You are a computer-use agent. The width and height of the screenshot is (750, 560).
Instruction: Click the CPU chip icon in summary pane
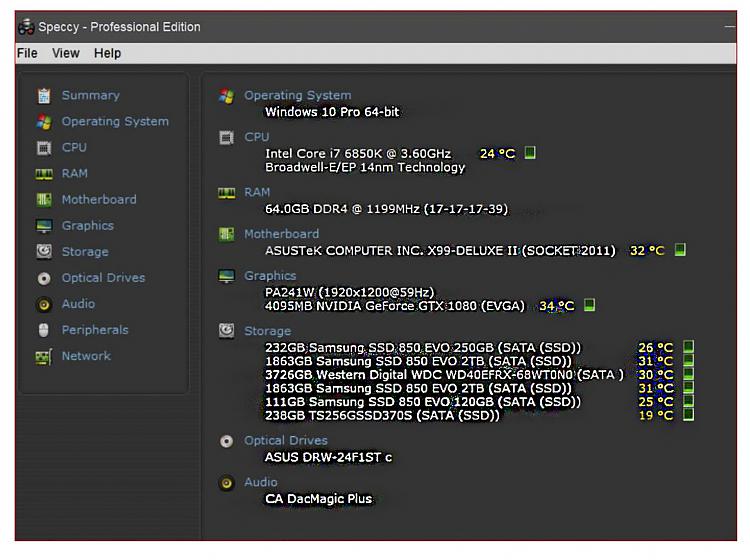(226, 138)
